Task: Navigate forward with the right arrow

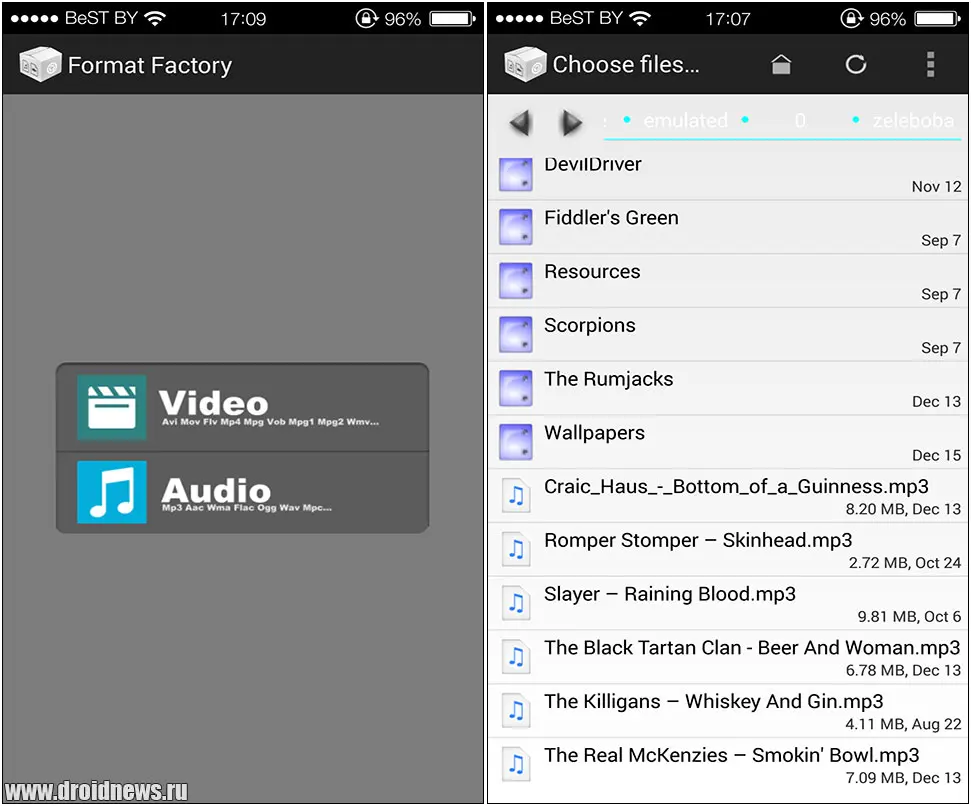Action: click(x=571, y=122)
